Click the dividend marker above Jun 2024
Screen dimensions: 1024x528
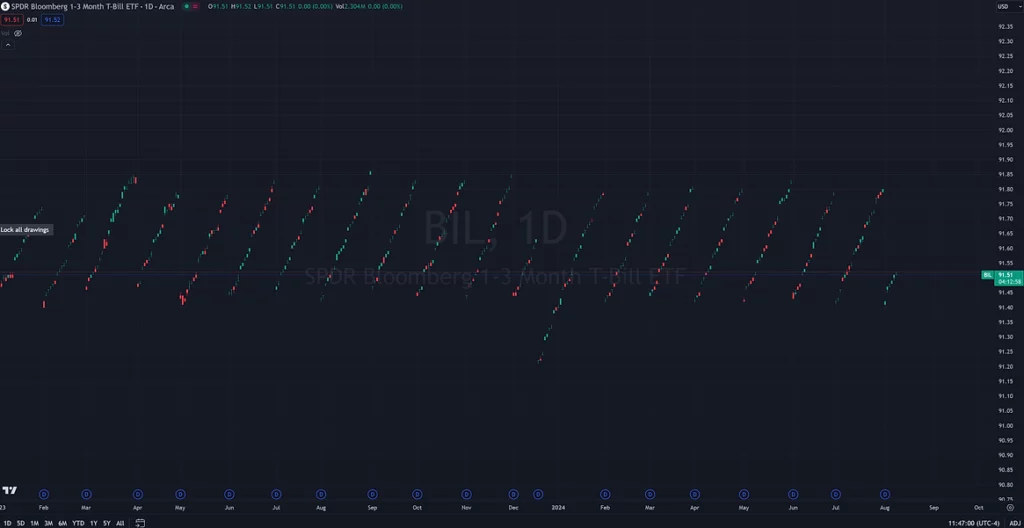coord(793,494)
